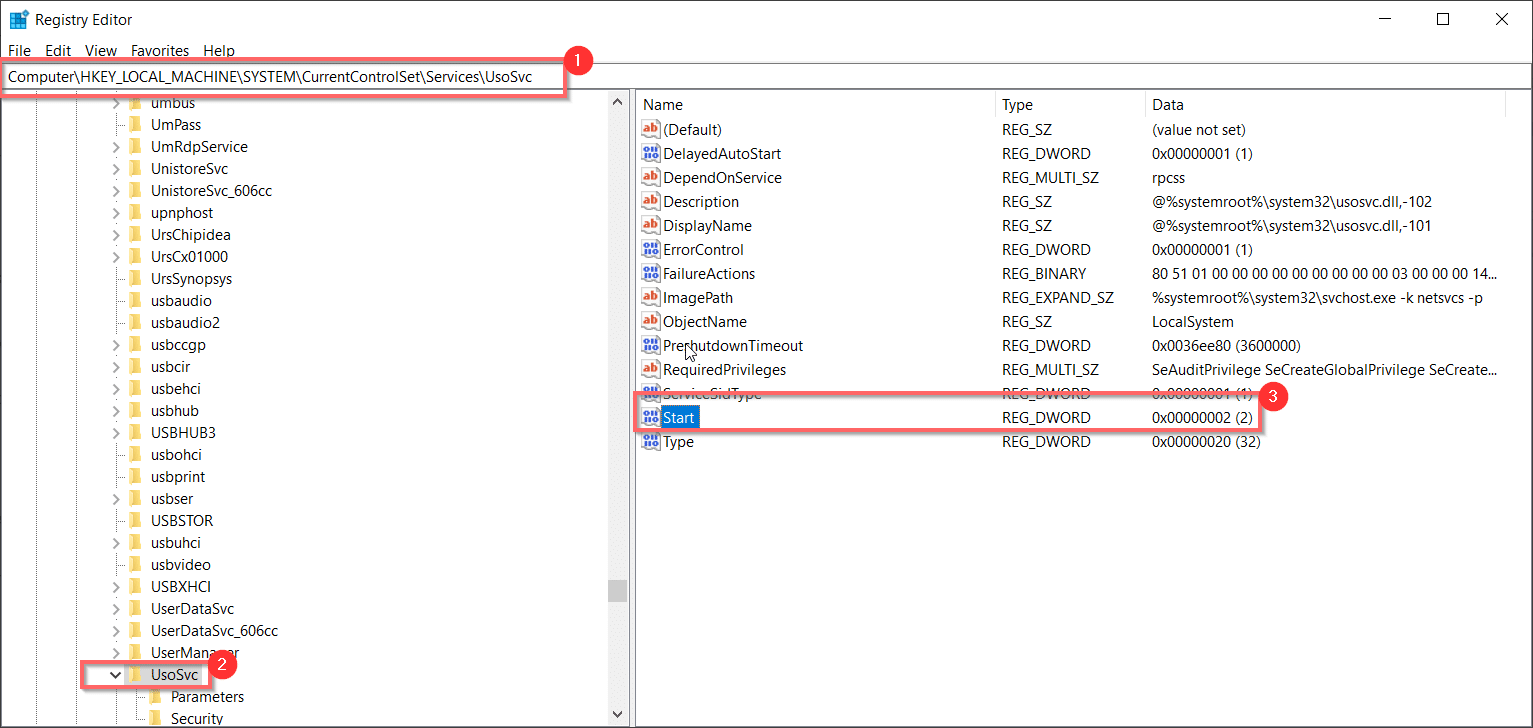This screenshot has height=728, width=1533.
Task: Open the Edit menu
Action: 58,50
